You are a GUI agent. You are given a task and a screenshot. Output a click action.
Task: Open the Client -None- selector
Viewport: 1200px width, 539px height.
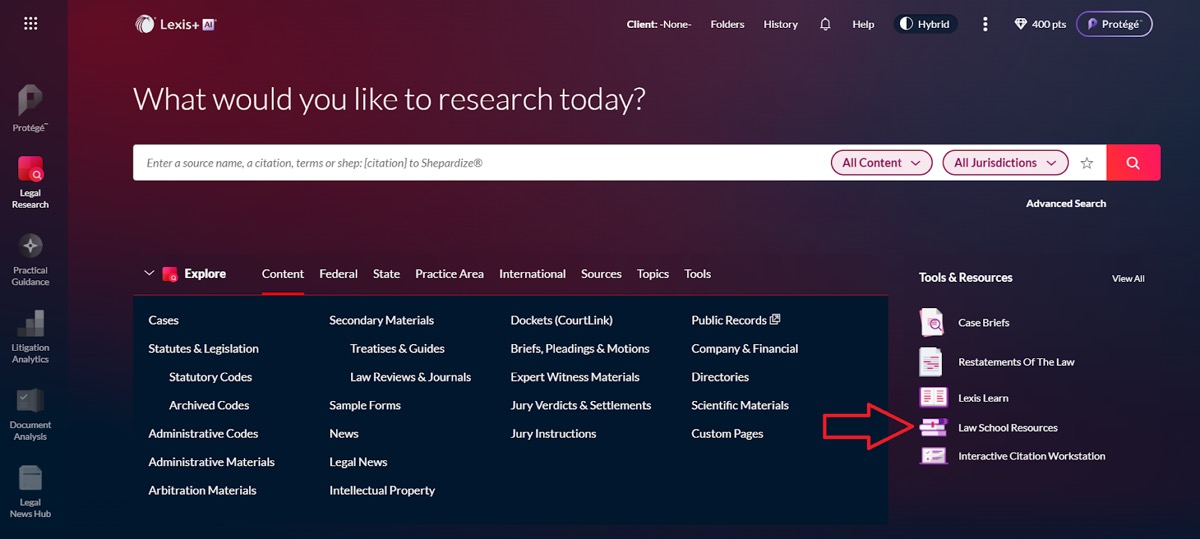[659, 24]
